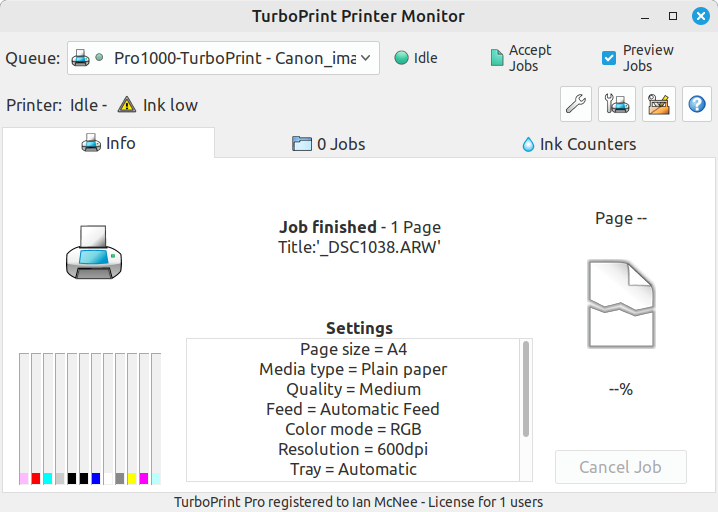
Task: Open help with the question mark icon
Action: (x=697, y=103)
